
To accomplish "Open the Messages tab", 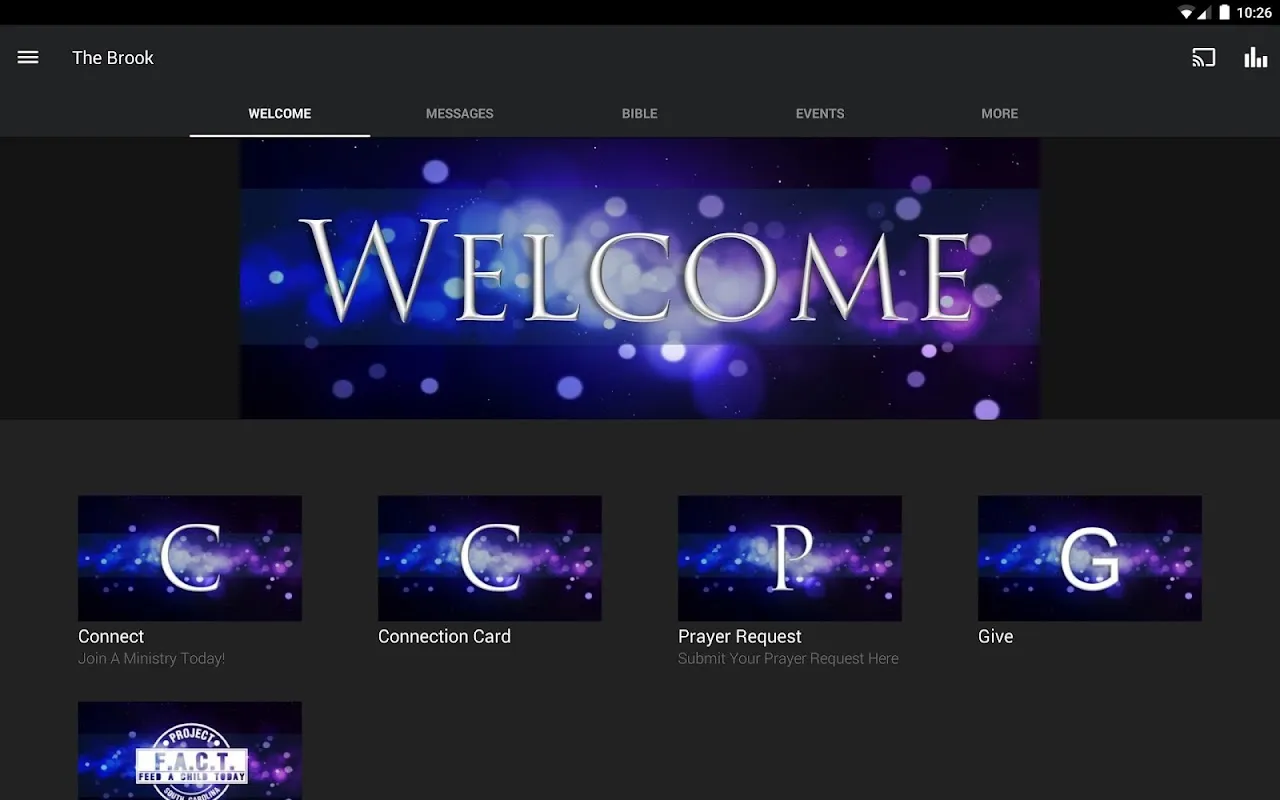I will pyautogui.click(x=460, y=114).
